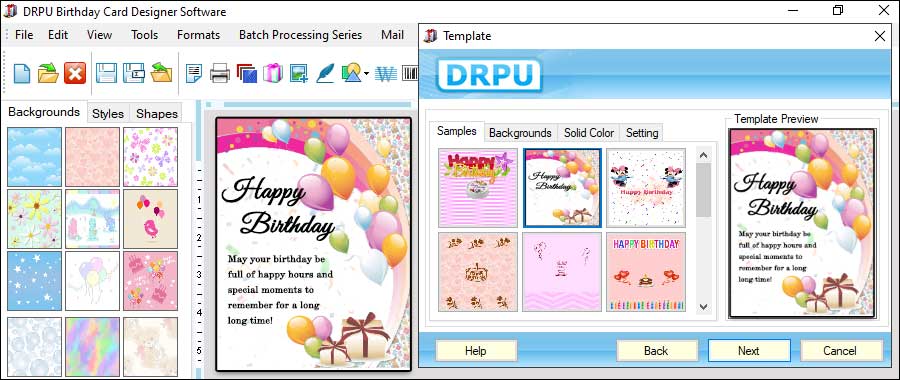Choose the blue stars background
900x380 pixels.
(x=34, y=281)
